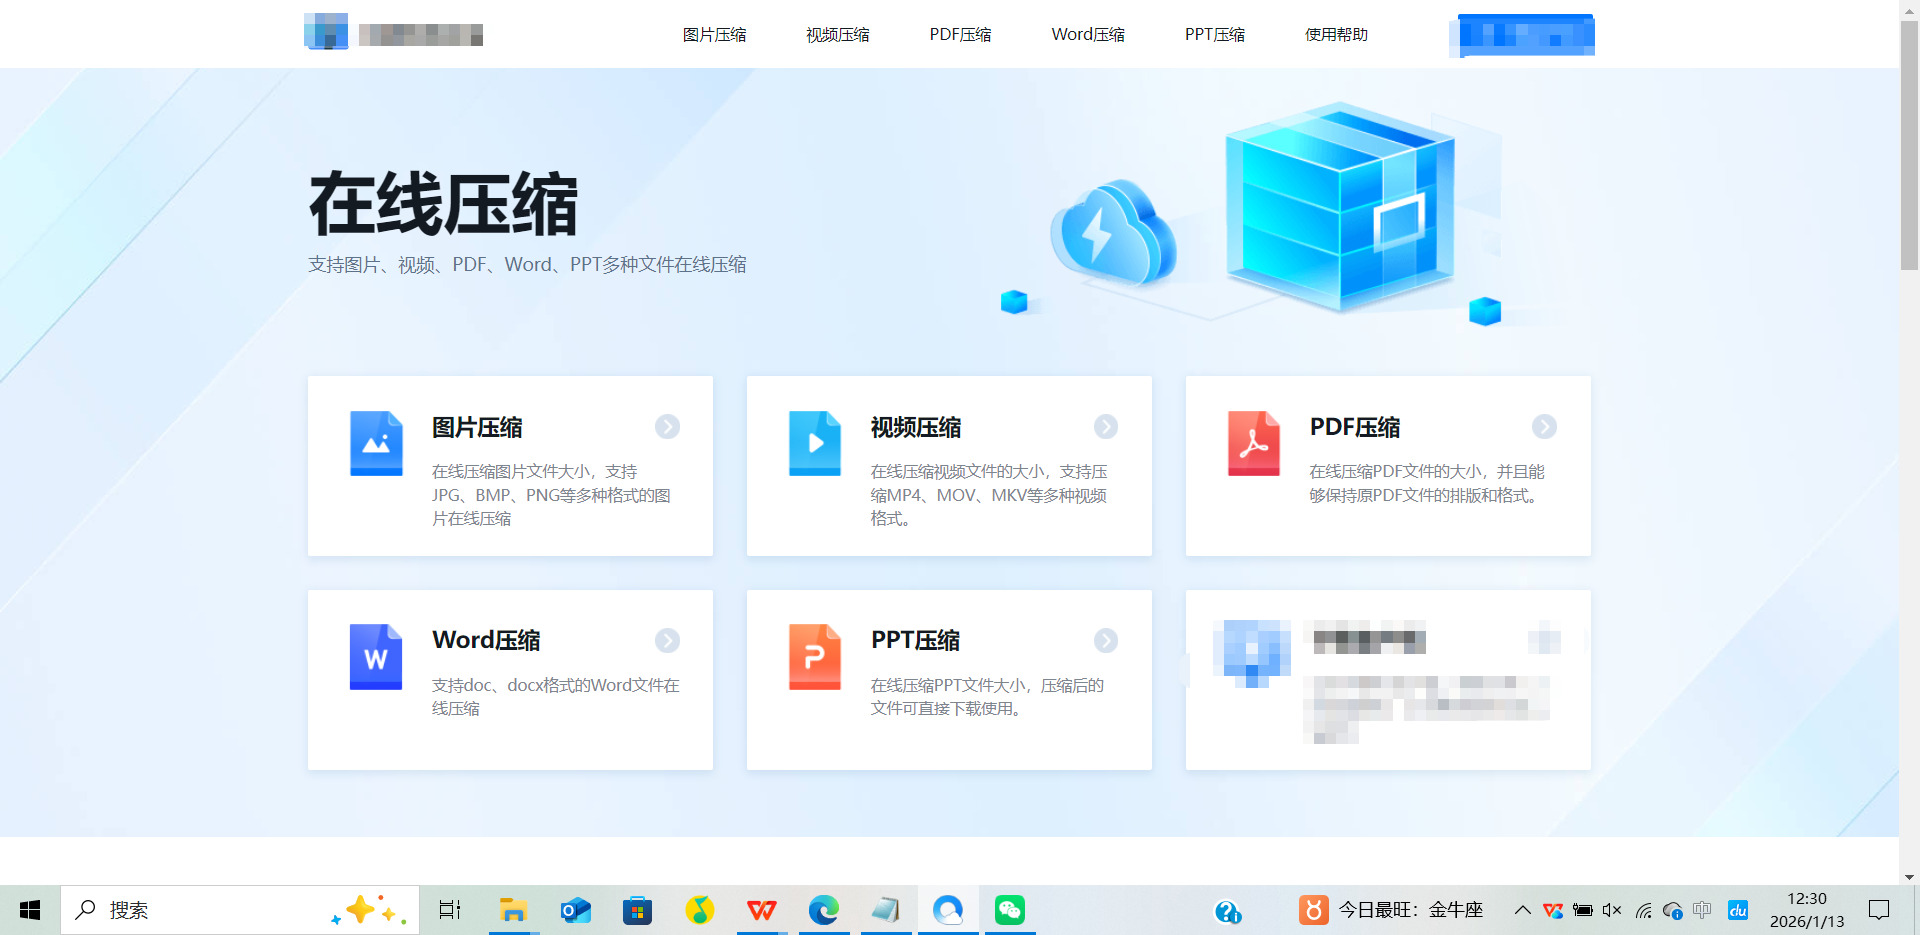This screenshot has width=1920, height=935.
Task: Click arrow on 图片压缩 card
Action: click(x=667, y=427)
